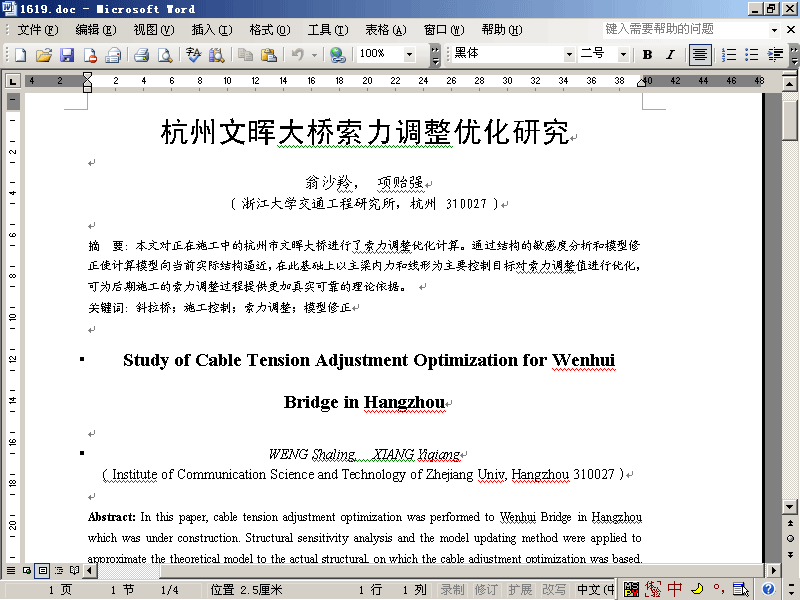Apply numbered list formatting

point(729,54)
